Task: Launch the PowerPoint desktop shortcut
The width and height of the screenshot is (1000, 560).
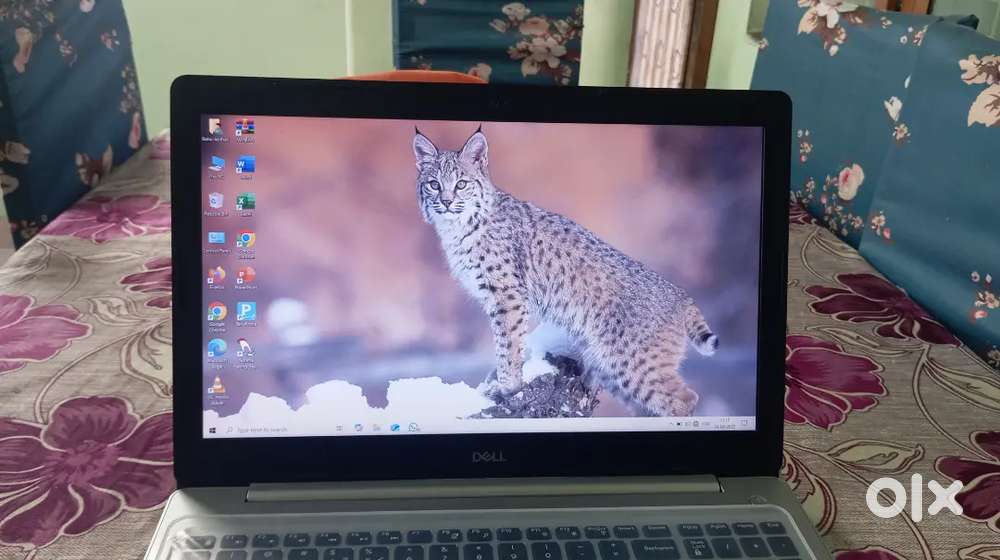Action: coord(245,275)
